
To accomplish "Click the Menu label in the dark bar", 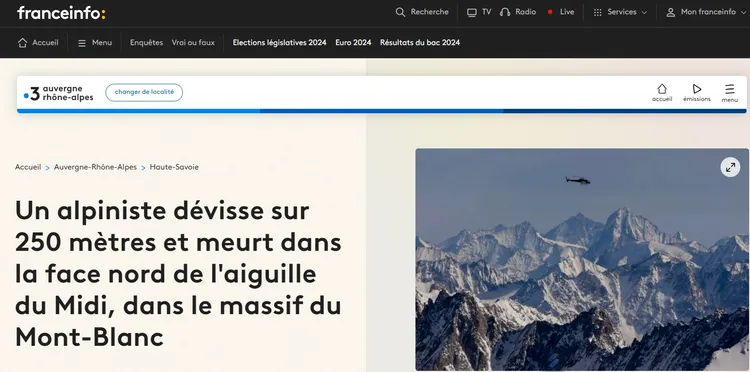I will 102,43.
